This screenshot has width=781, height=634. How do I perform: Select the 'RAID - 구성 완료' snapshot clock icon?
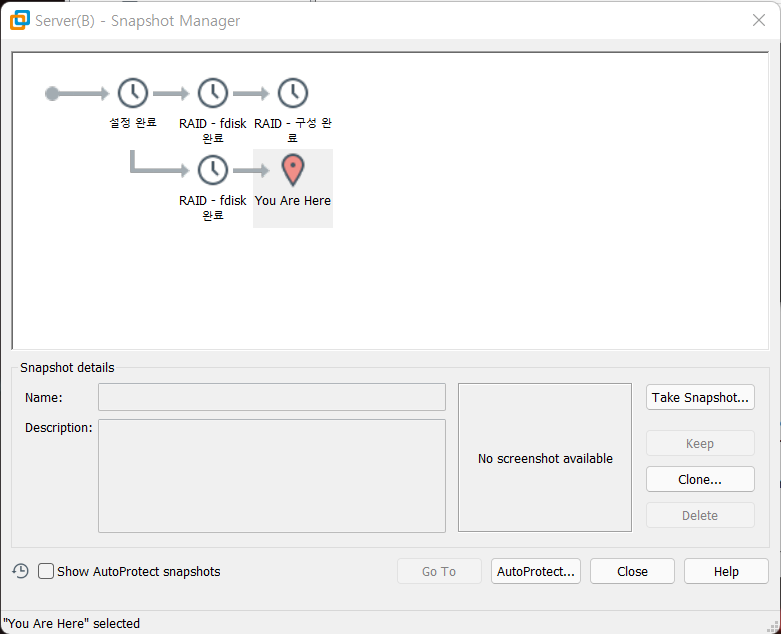pos(293,93)
